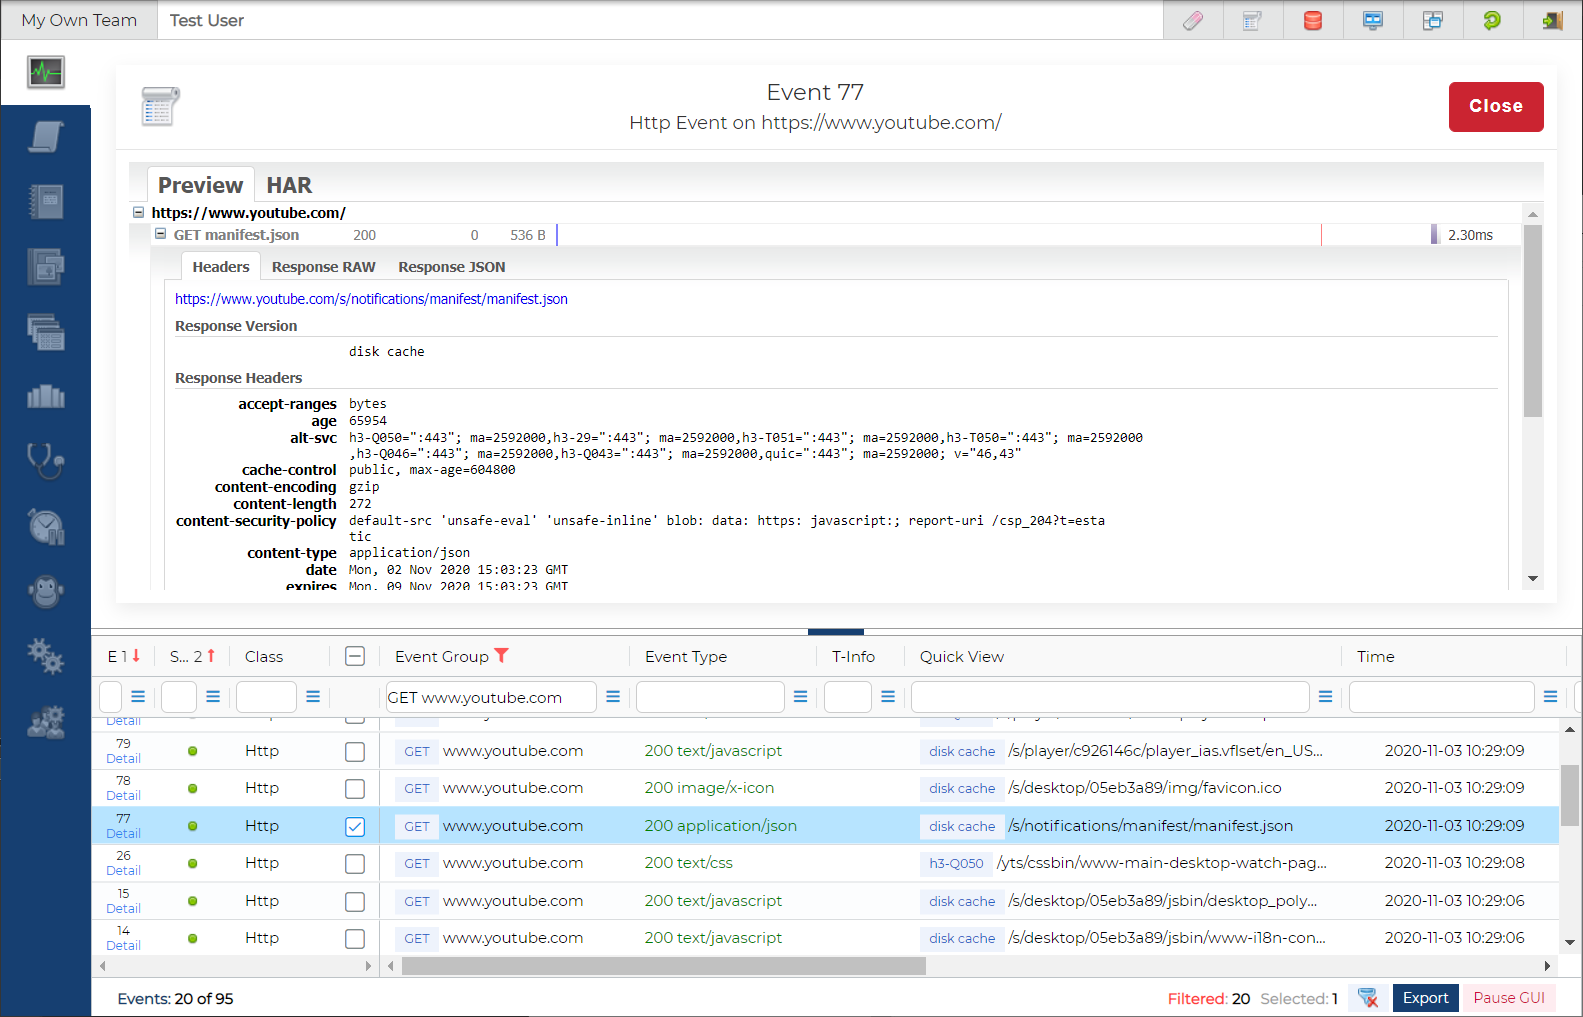Open the team users sidebar icon

pyautogui.click(x=46, y=721)
